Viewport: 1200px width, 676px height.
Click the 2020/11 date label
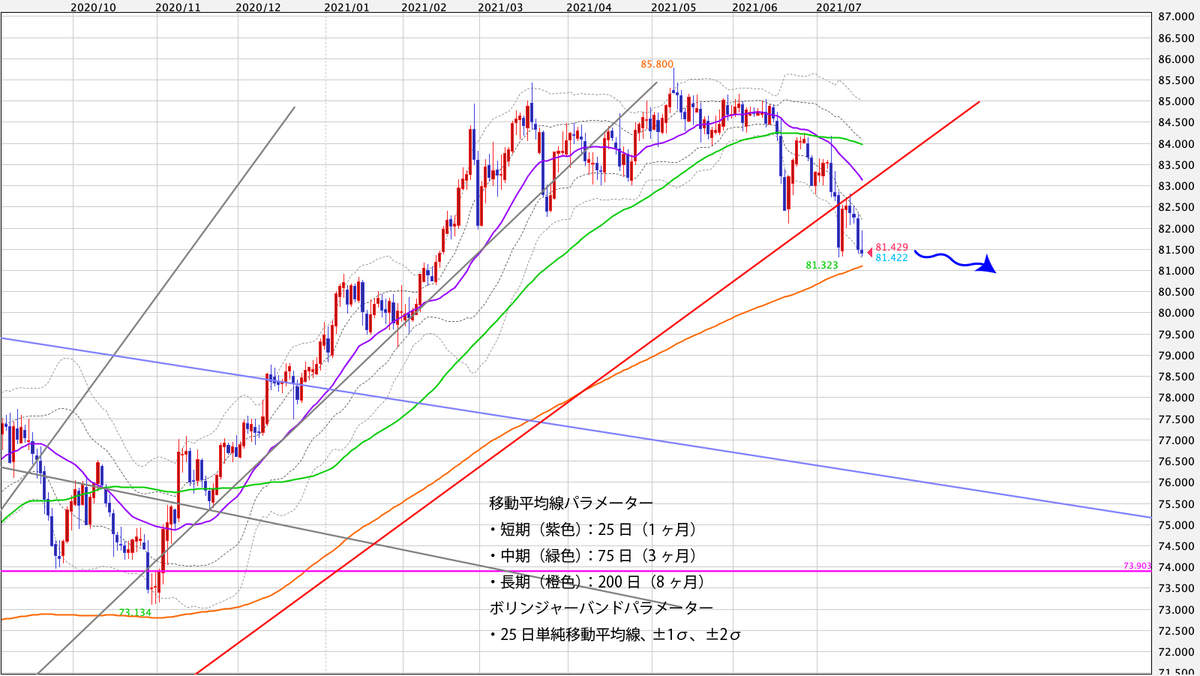(x=179, y=6)
